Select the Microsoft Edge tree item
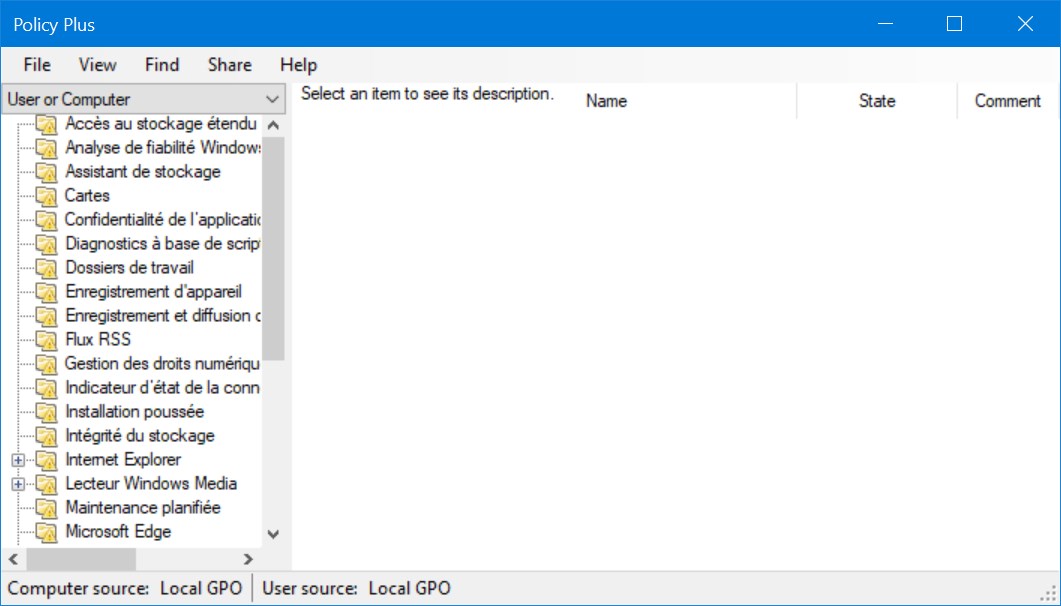This screenshot has width=1061, height=606. [x=118, y=532]
